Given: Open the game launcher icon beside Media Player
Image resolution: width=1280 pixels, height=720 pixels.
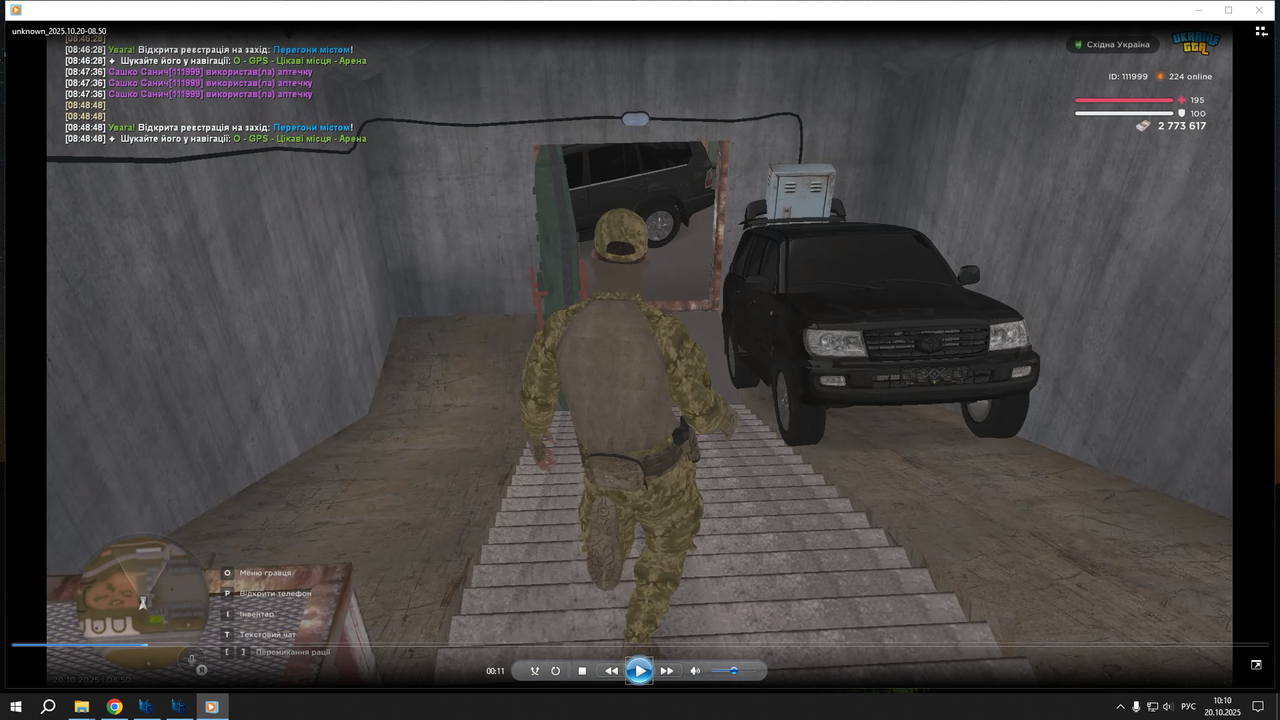Looking at the screenshot, I should pyautogui.click(x=178, y=707).
